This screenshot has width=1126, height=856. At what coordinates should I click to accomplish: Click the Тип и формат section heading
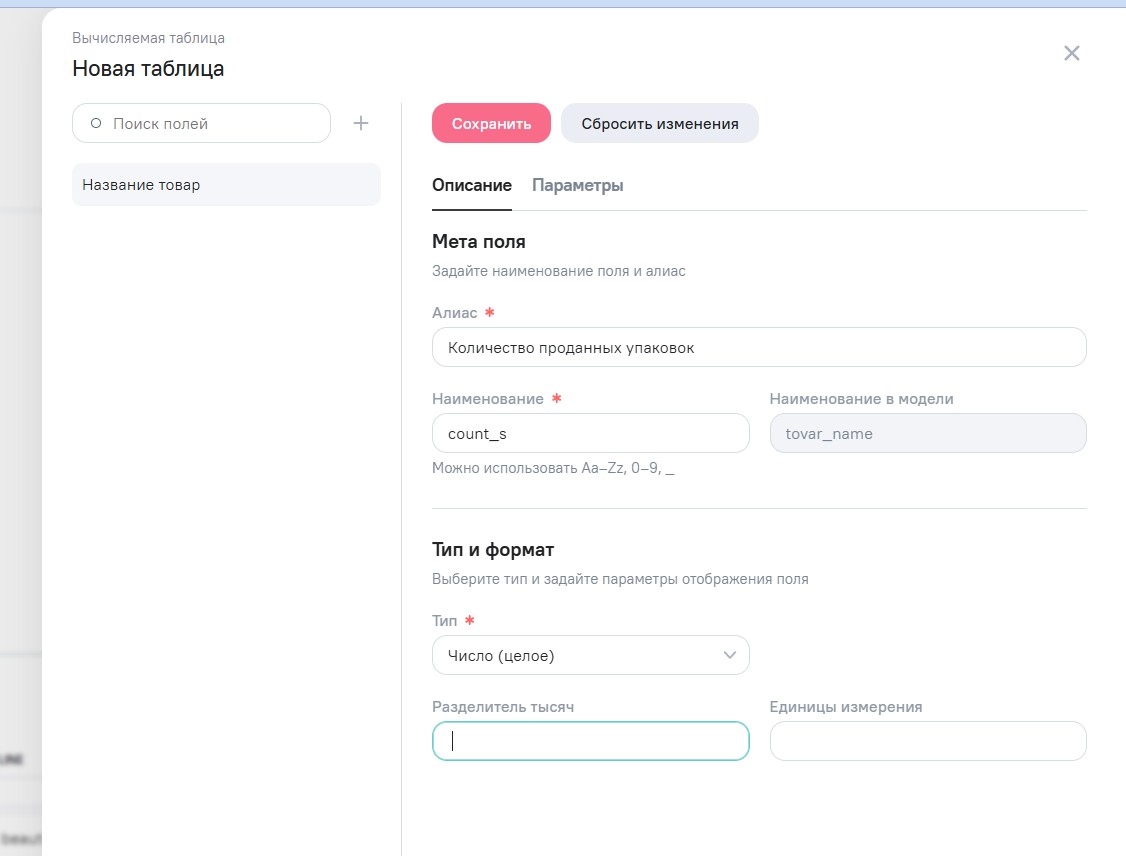492,549
